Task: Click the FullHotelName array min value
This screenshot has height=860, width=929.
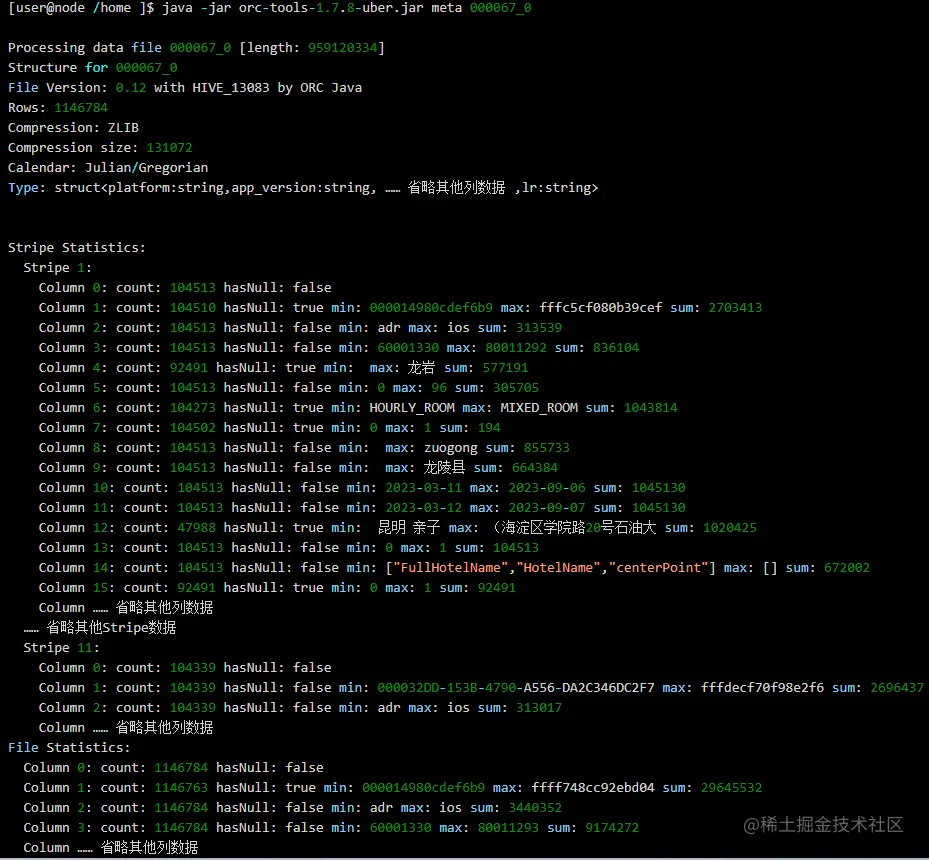Action: (550, 568)
